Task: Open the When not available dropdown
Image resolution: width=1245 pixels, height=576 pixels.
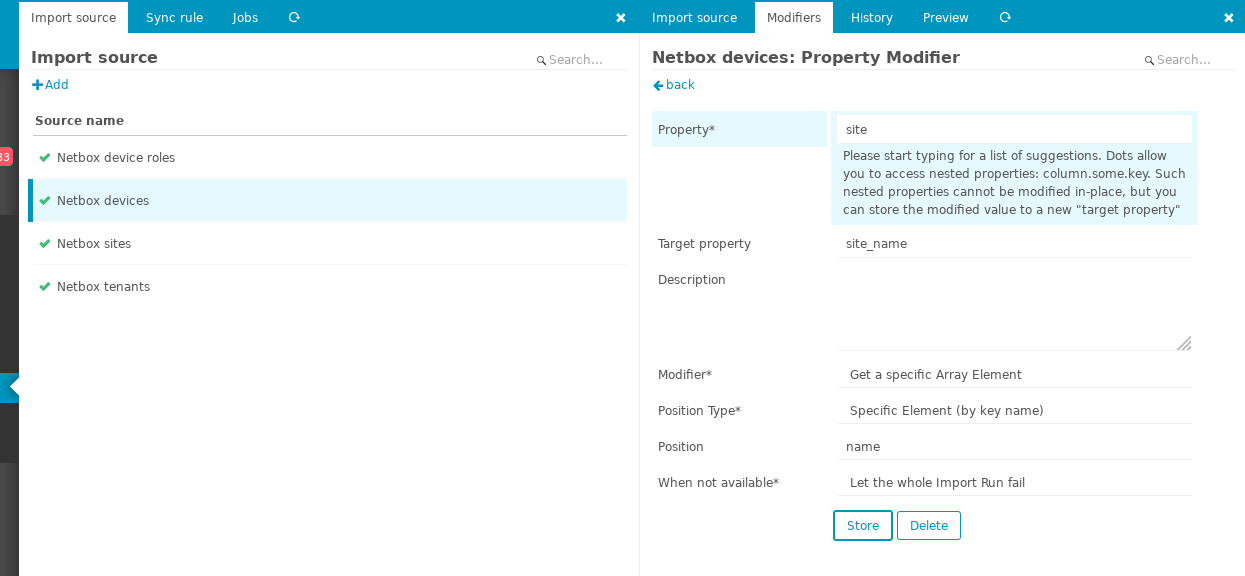Action: 1015,483
